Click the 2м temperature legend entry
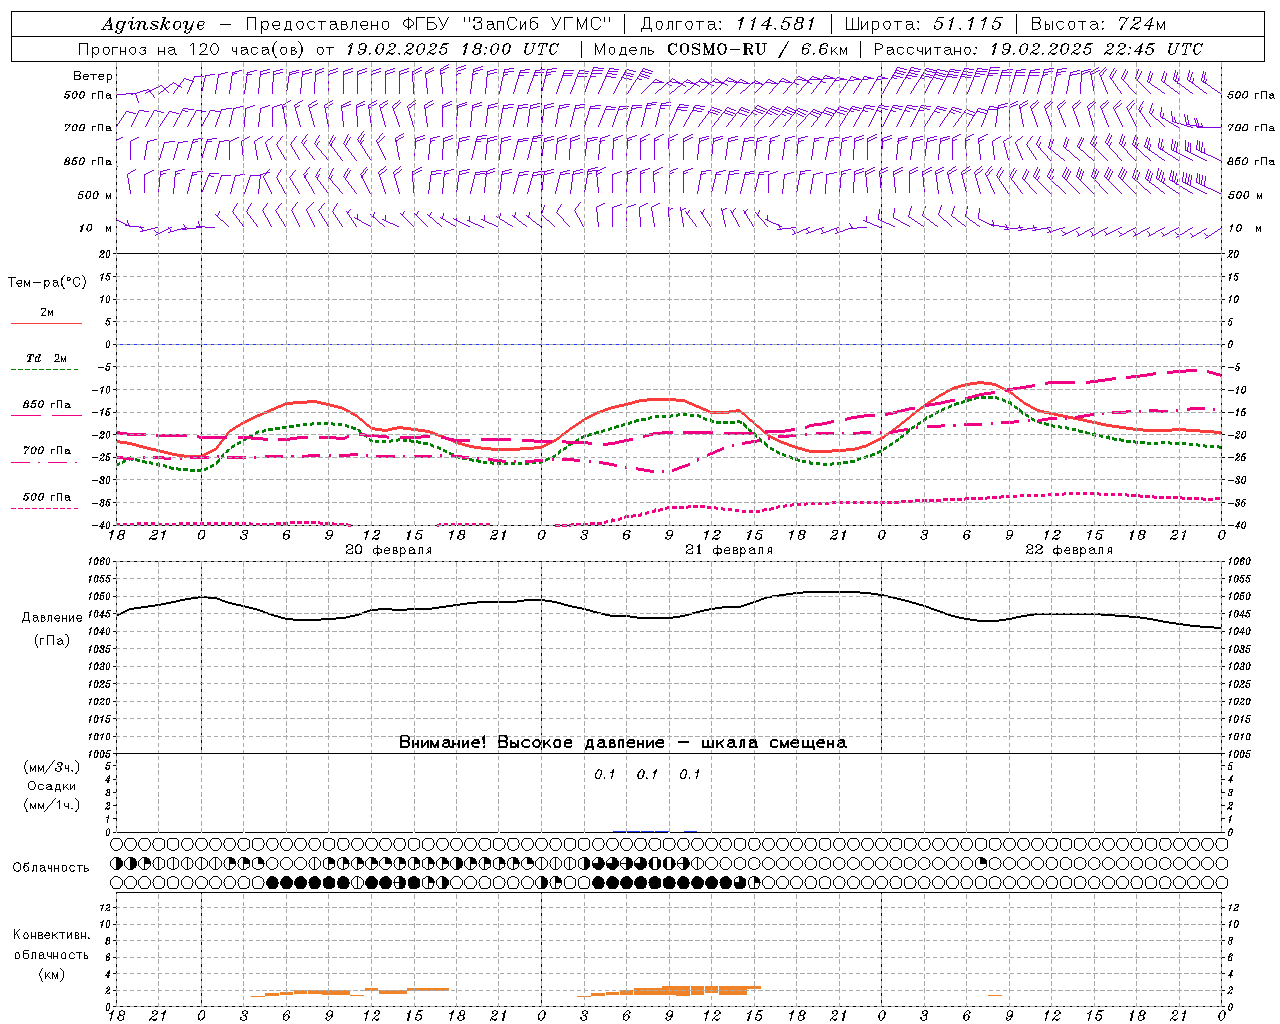The height and width of the screenshot is (1024, 1280). pos(46,312)
